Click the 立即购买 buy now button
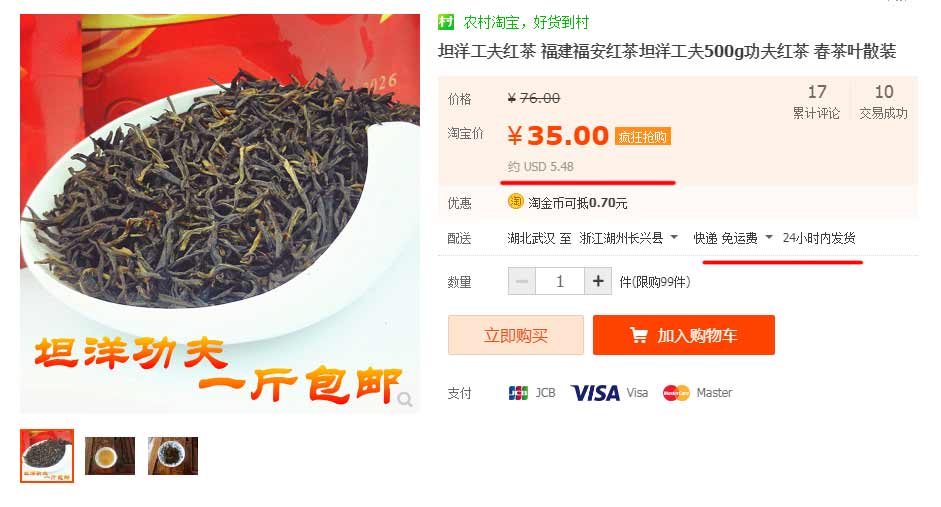Image resolution: width=941 pixels, height=507 pixels. tap(516, 335)
